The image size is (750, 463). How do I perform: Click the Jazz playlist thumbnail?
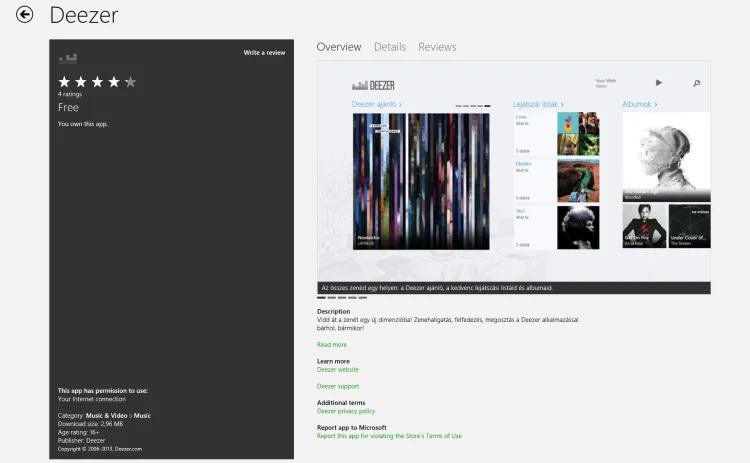tap(578, 228)
